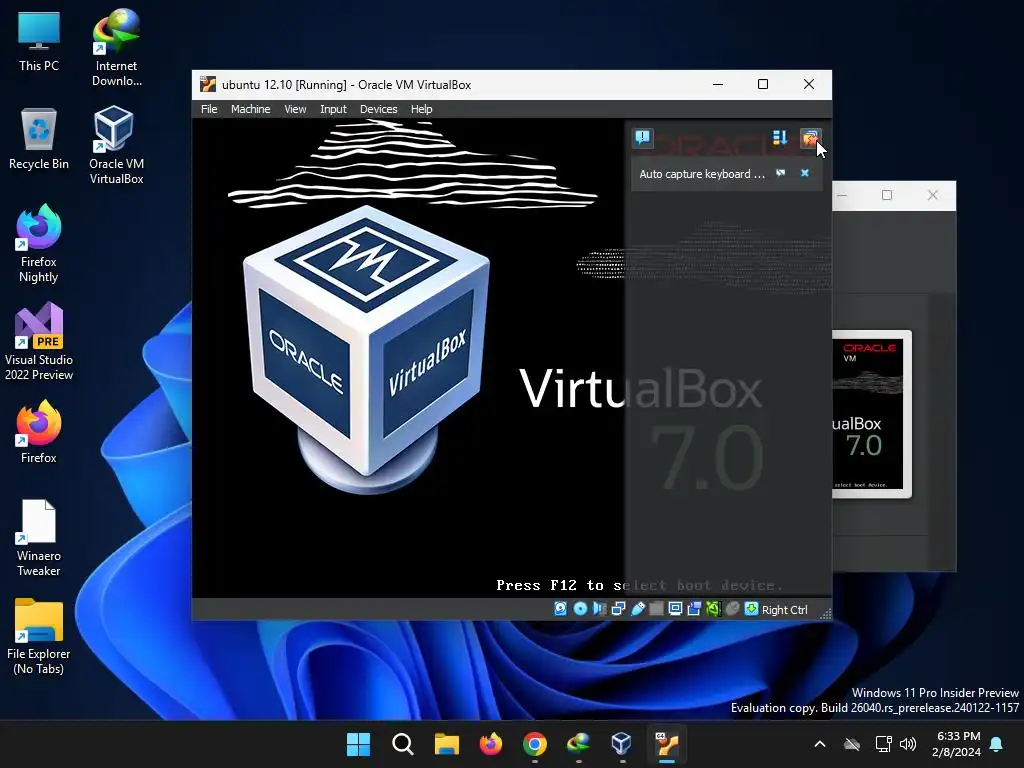Click the green CPU virtualization status icon
This screenshot has width=1024, height=768.
[x=713, y=609]
